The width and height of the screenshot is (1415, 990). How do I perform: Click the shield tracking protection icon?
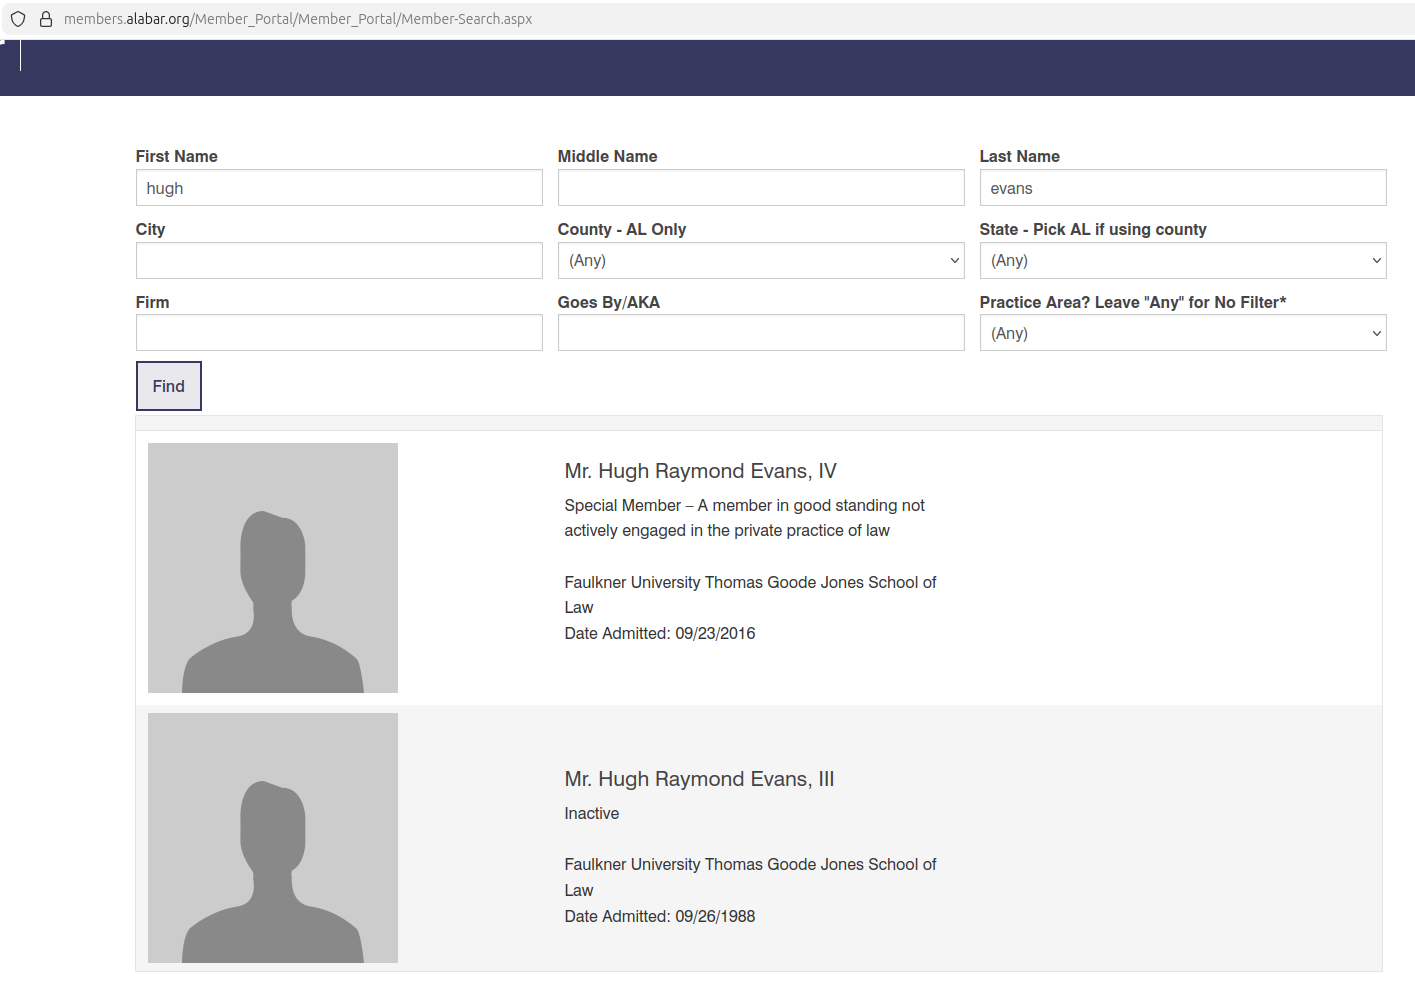(x=18, y=19)
